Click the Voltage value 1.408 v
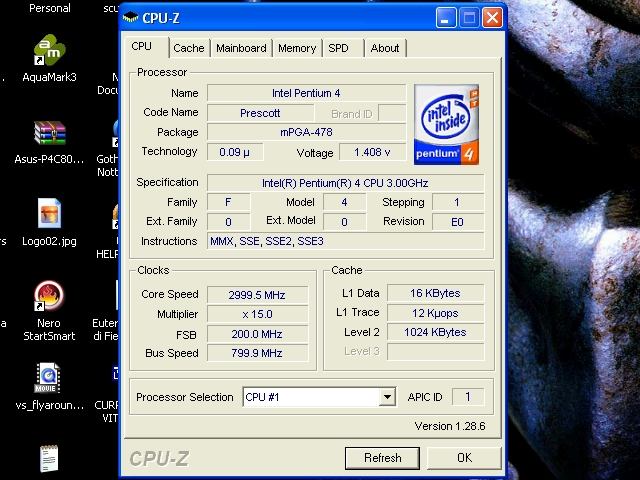The height and width of the screenshot is (480, 640). tap(372, 152)
